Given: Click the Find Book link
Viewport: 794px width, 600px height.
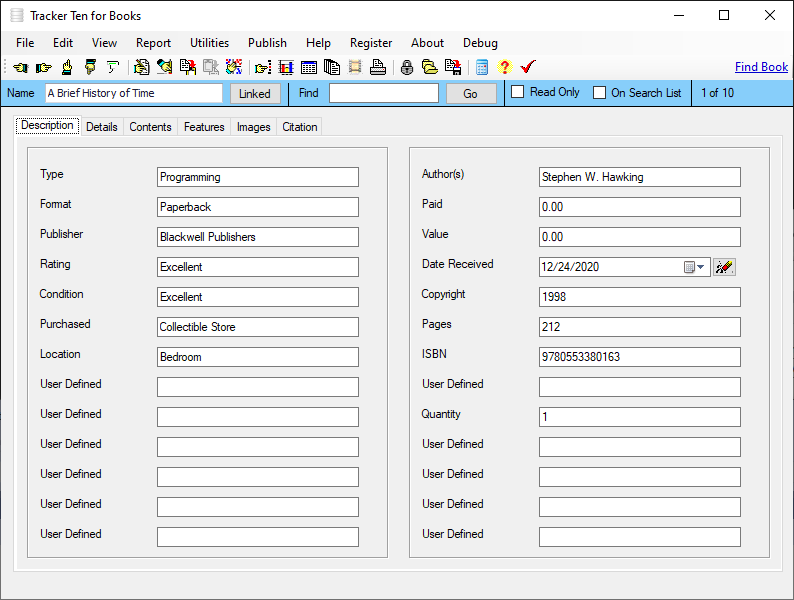Looking at the screenshot, I should click(x=761, y=67).
